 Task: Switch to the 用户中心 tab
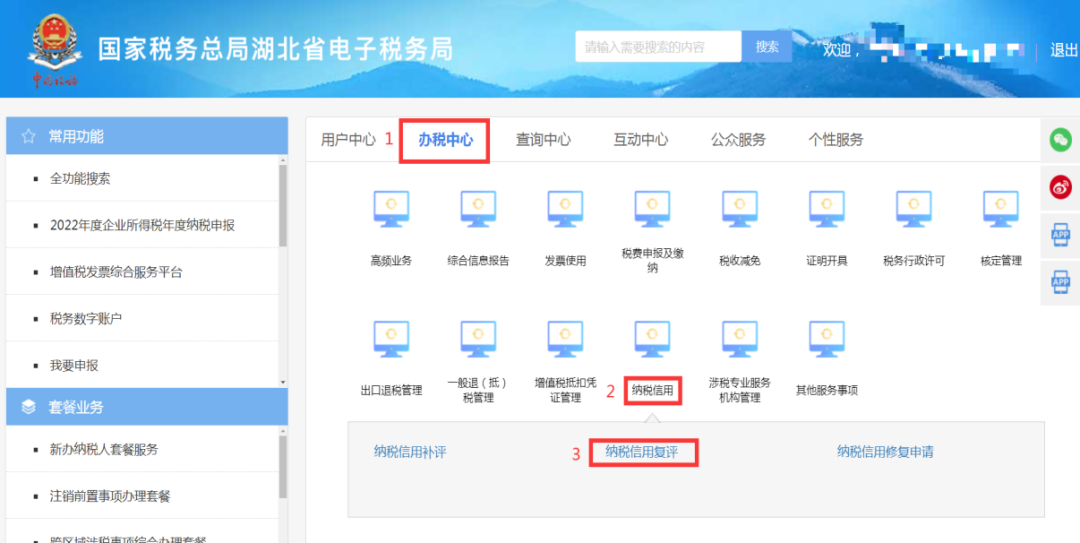pyautogui.click(x=349, y=140)
